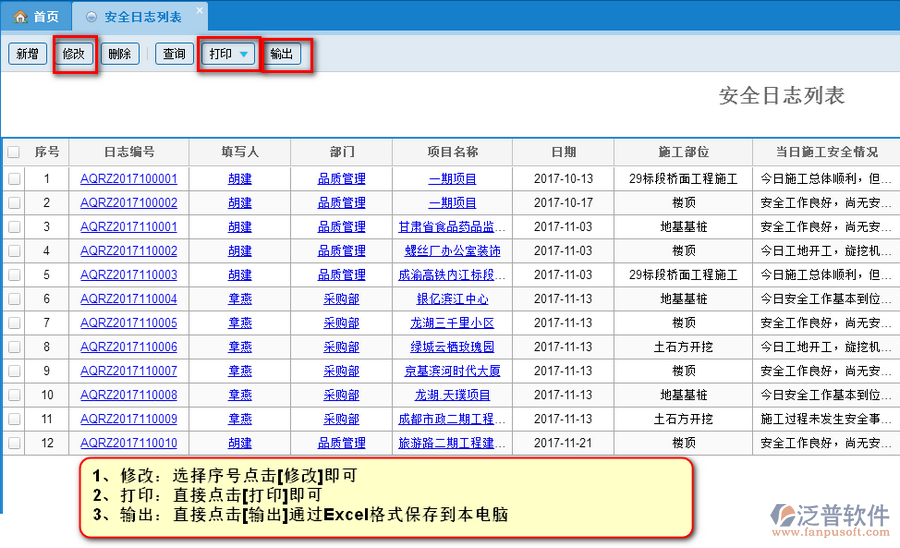Click the 输出 export button

282,54
